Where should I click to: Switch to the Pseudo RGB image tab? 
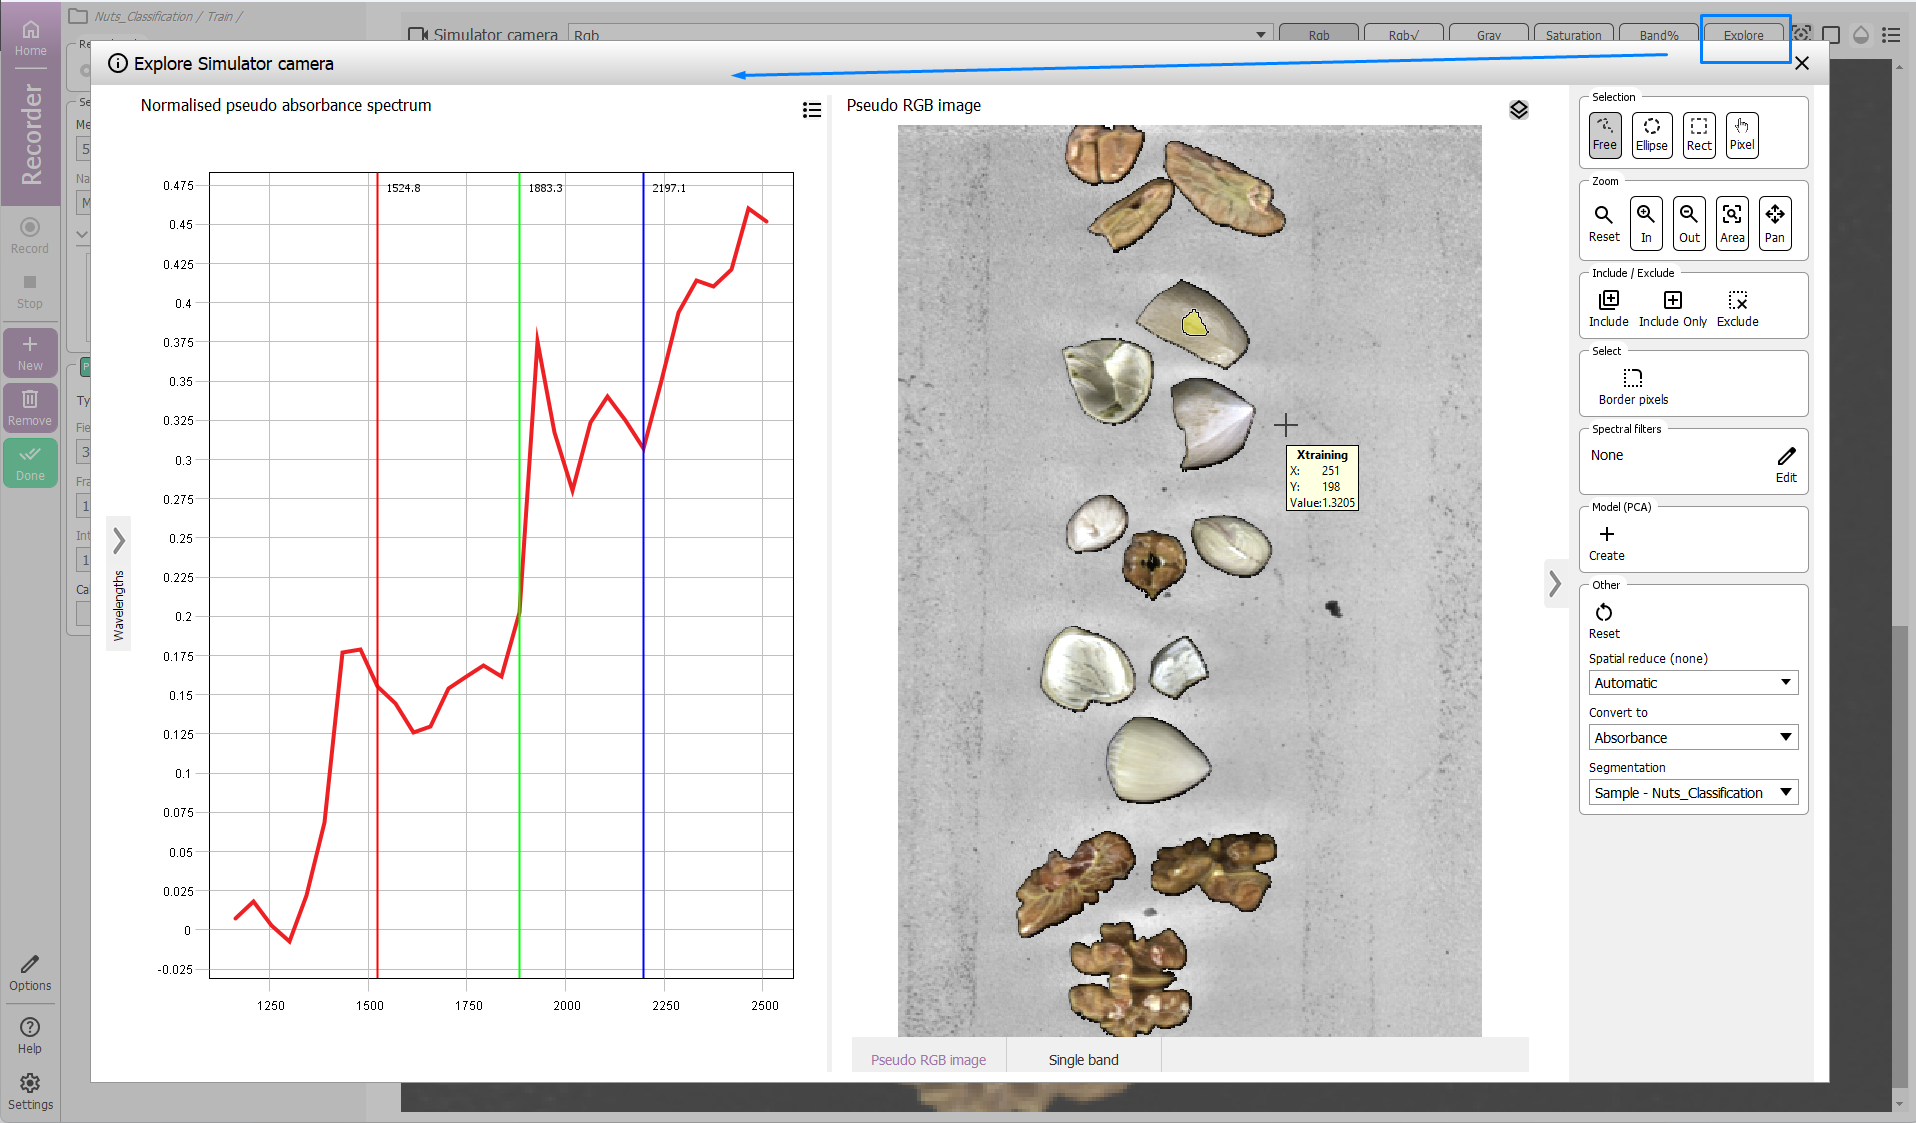[928, 1060]
